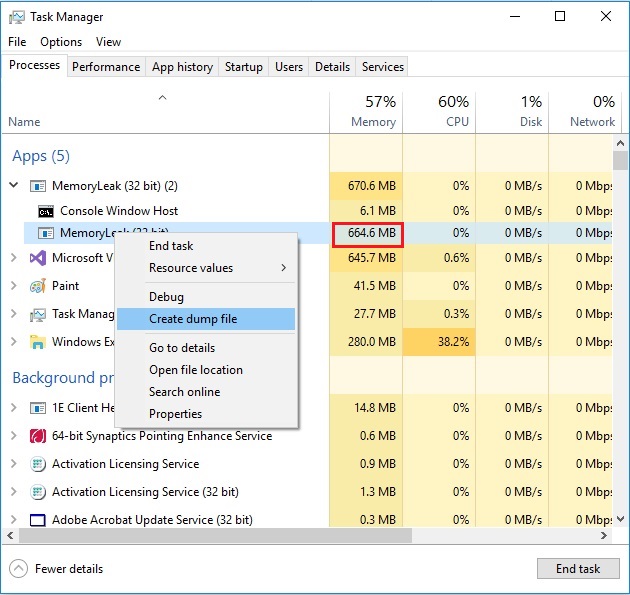
Task: Click the 645.7 MB memory value
Action: [372, 258]
